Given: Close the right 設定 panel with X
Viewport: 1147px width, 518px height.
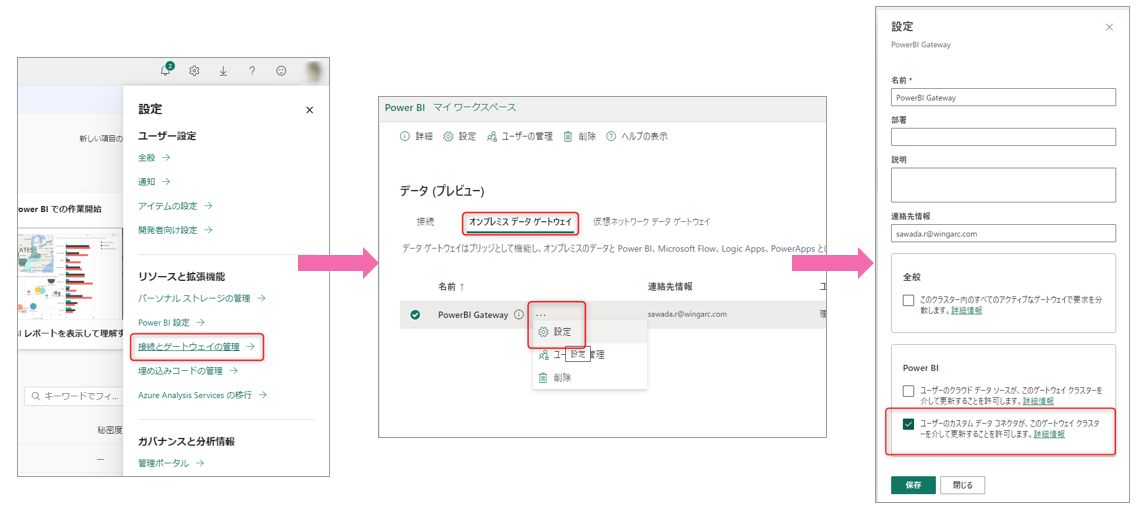Looking at the screenshot, I should pos(1109,27).
